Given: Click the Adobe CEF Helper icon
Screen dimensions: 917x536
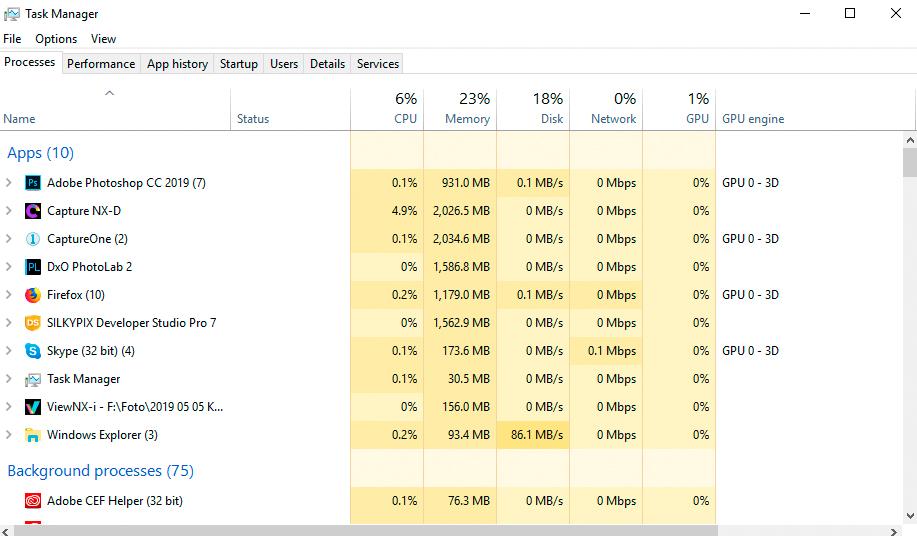Looking at the screenshot, I should point(33,501).
